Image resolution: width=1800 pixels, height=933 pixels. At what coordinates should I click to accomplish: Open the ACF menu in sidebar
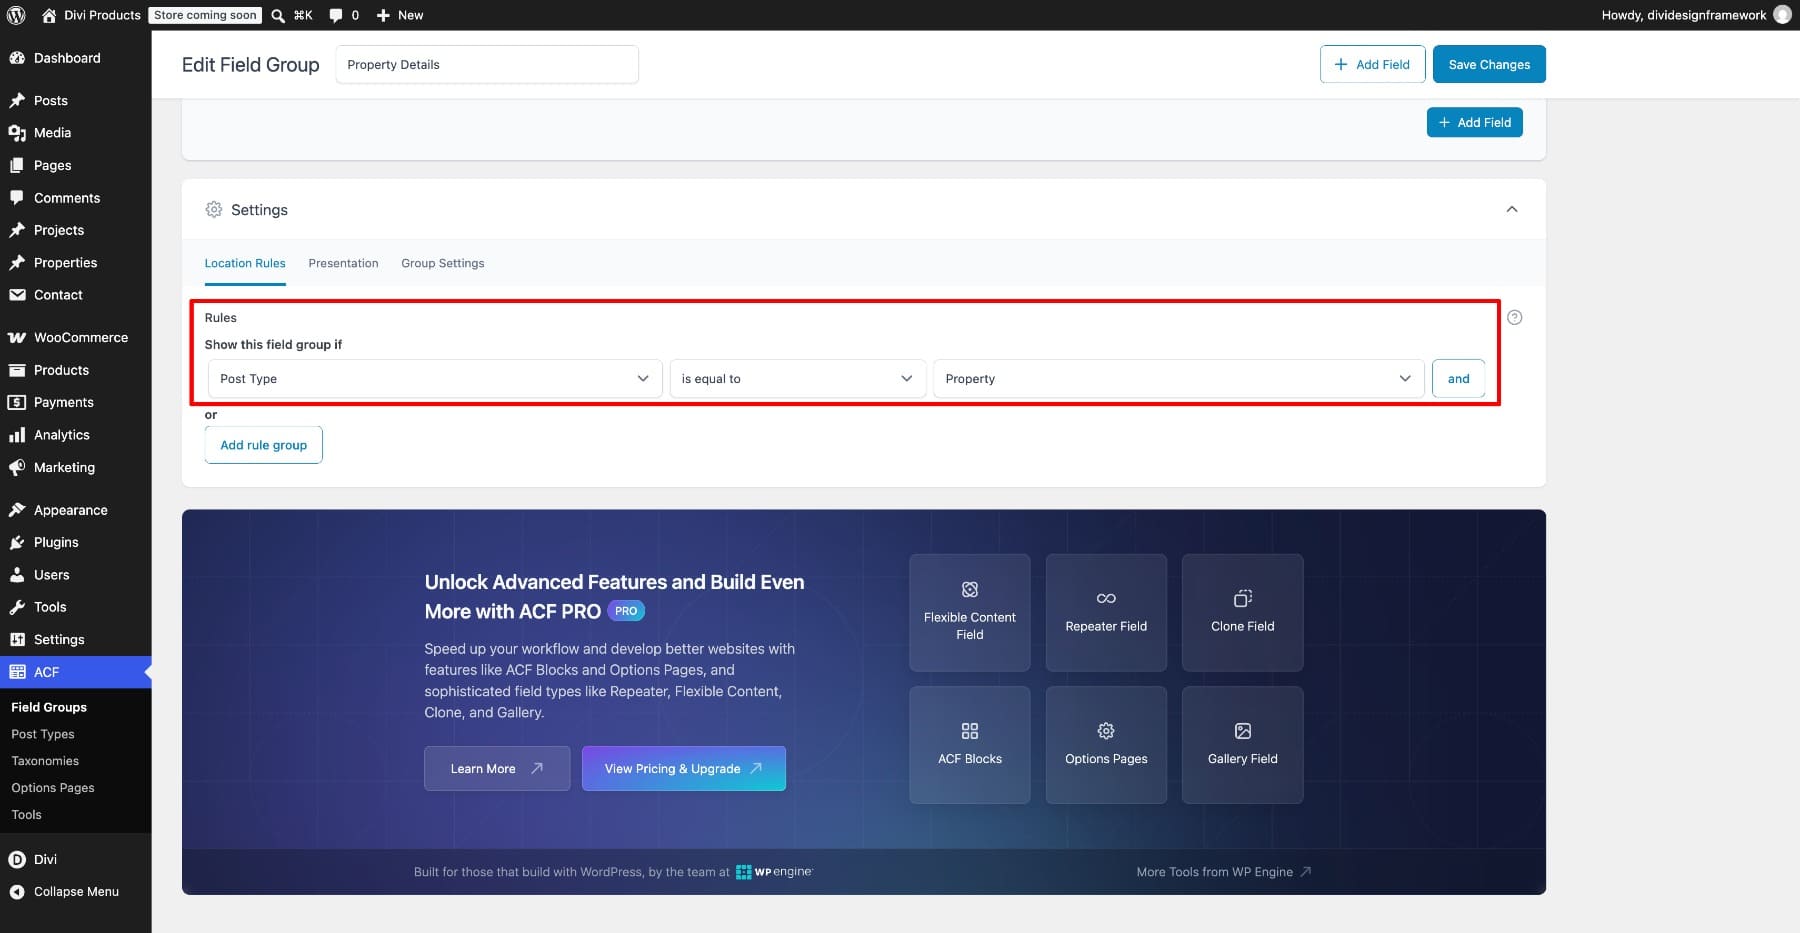[x=76, y=672]
